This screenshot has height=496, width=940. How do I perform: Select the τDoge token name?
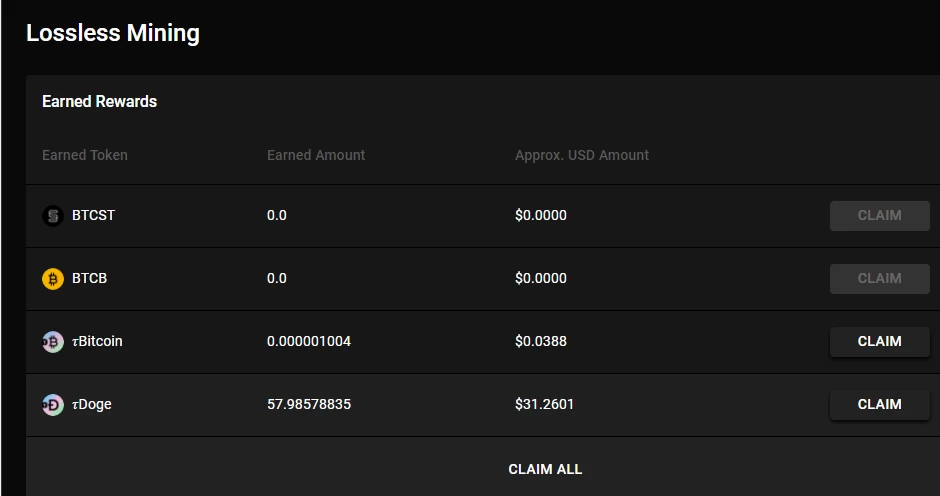(92, 404)
